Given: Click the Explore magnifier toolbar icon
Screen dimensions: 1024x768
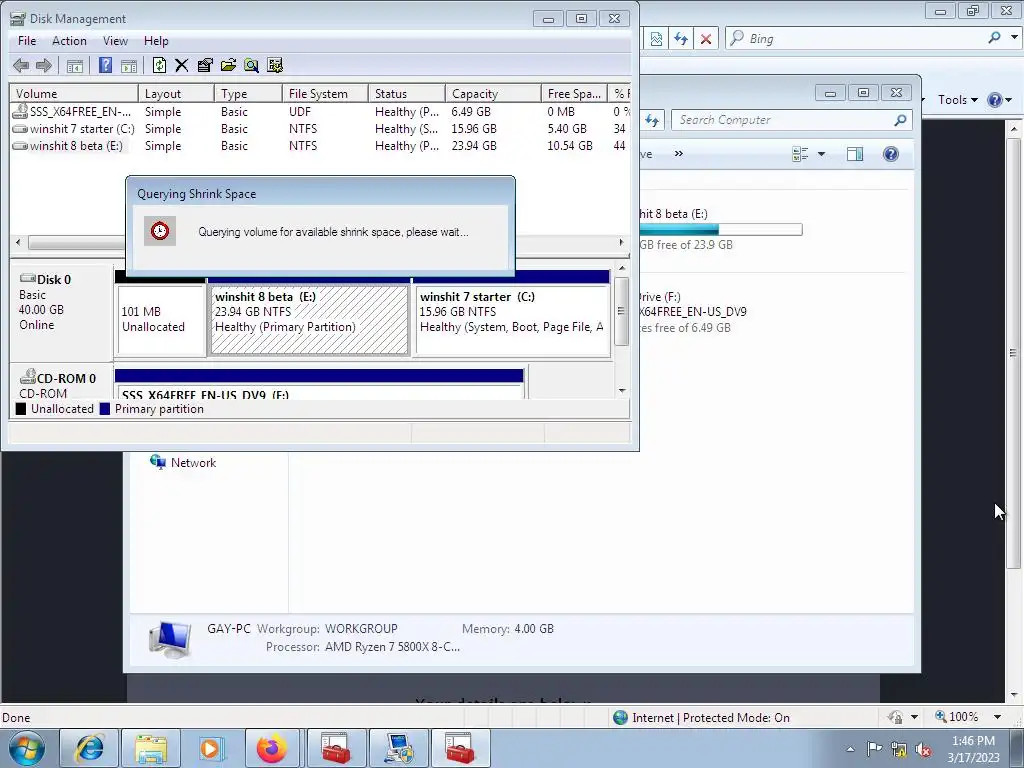Looking at the screenshot, I should coord(251,65).
